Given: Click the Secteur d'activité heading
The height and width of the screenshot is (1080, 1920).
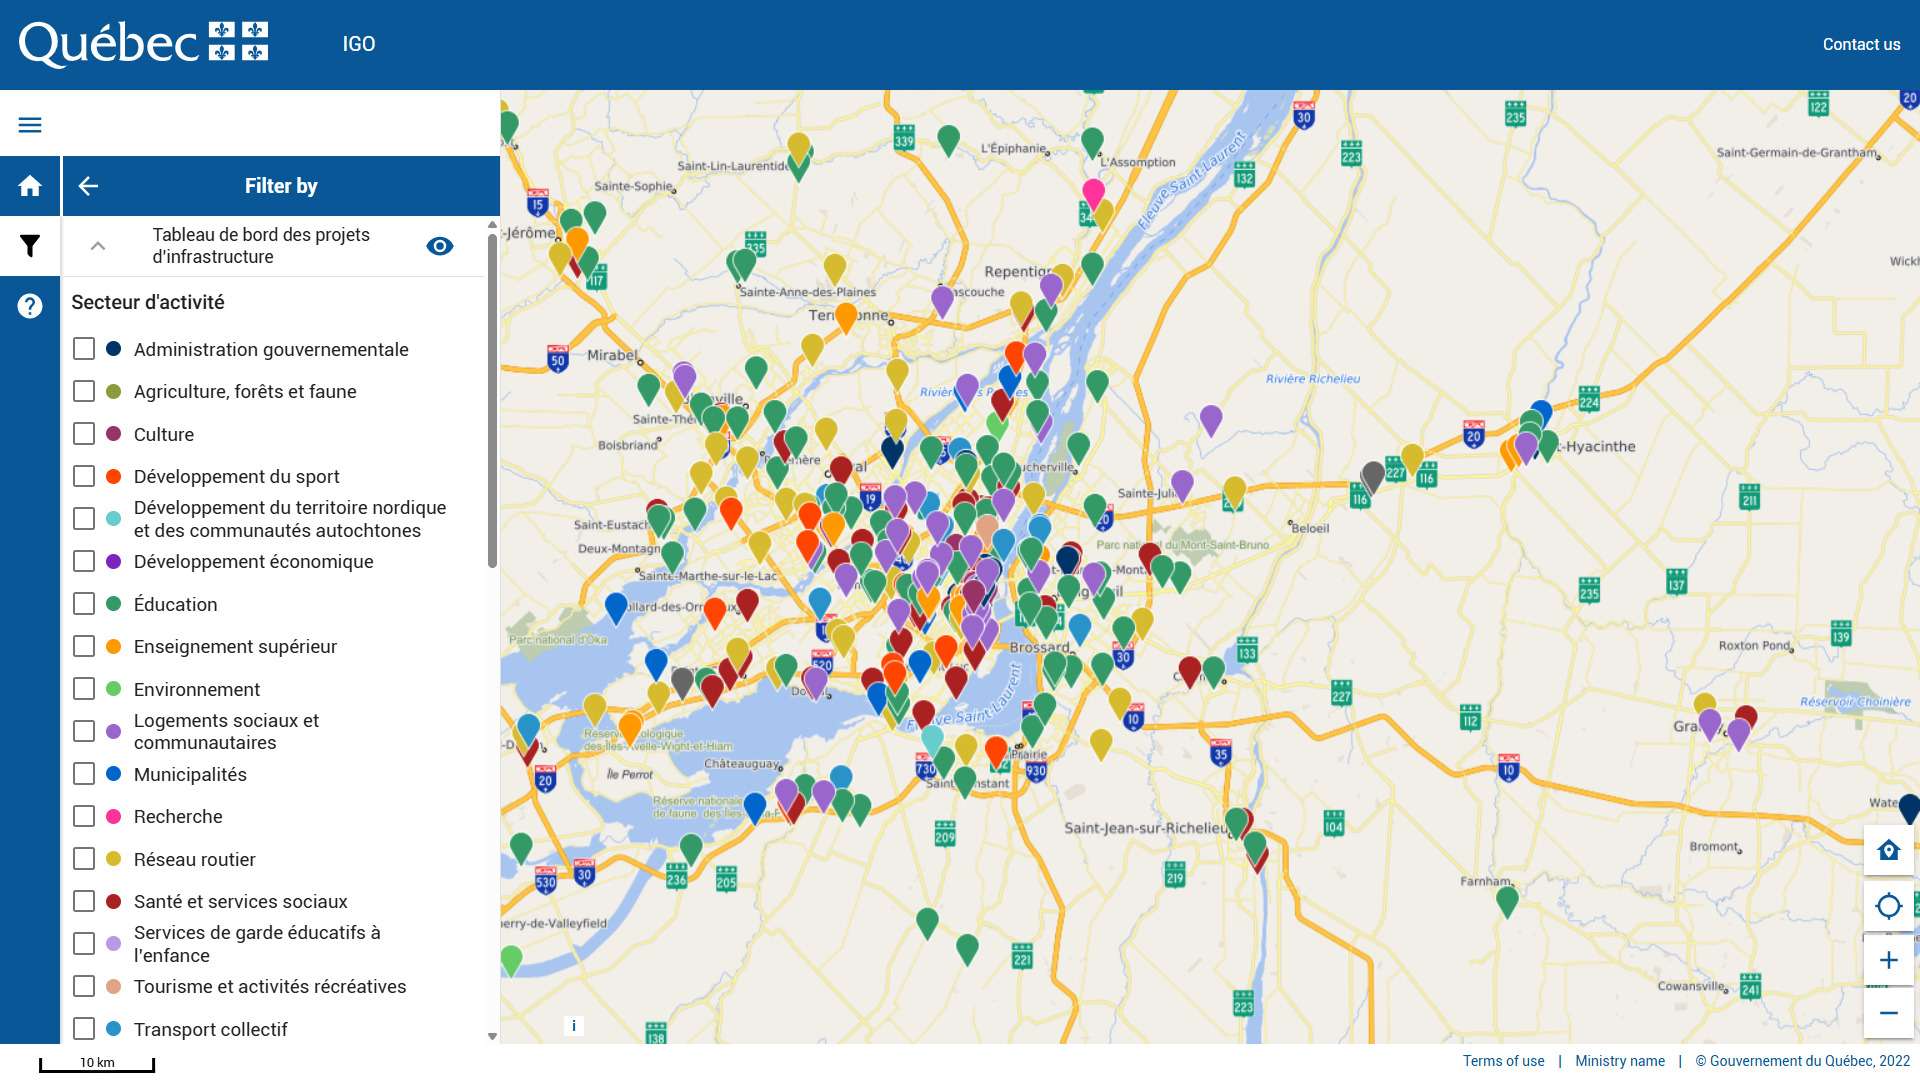Looking at the screenshot, I should 148,302.
